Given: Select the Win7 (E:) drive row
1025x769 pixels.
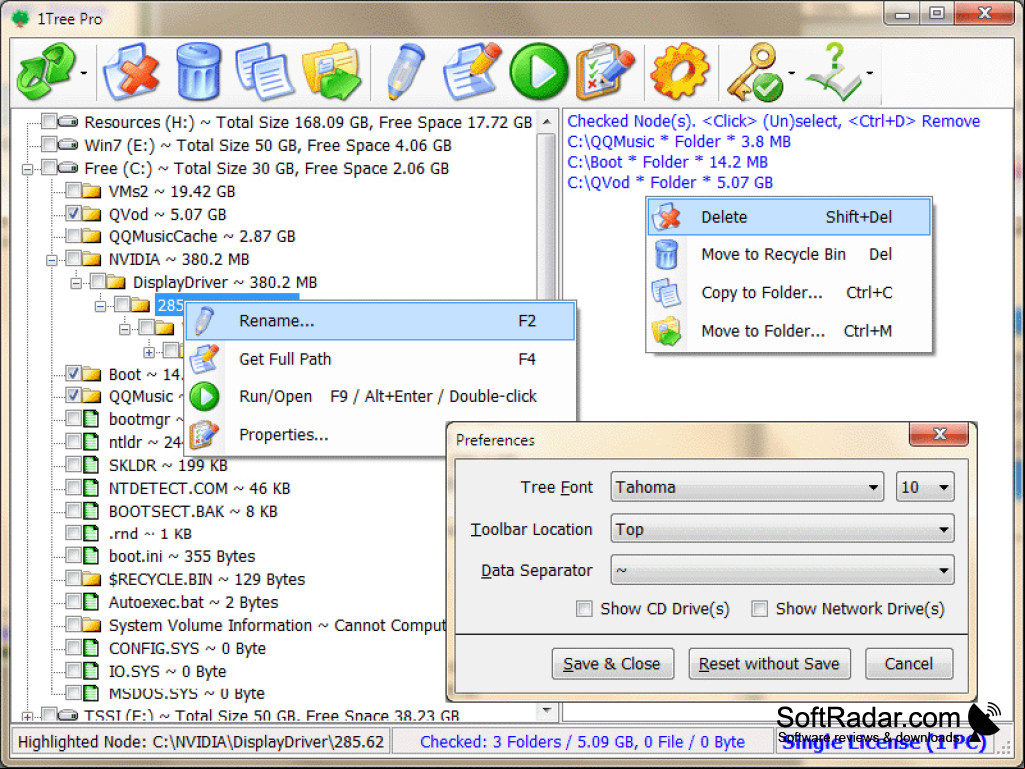Looking at the screenshot, I should [x=267, y=145].
